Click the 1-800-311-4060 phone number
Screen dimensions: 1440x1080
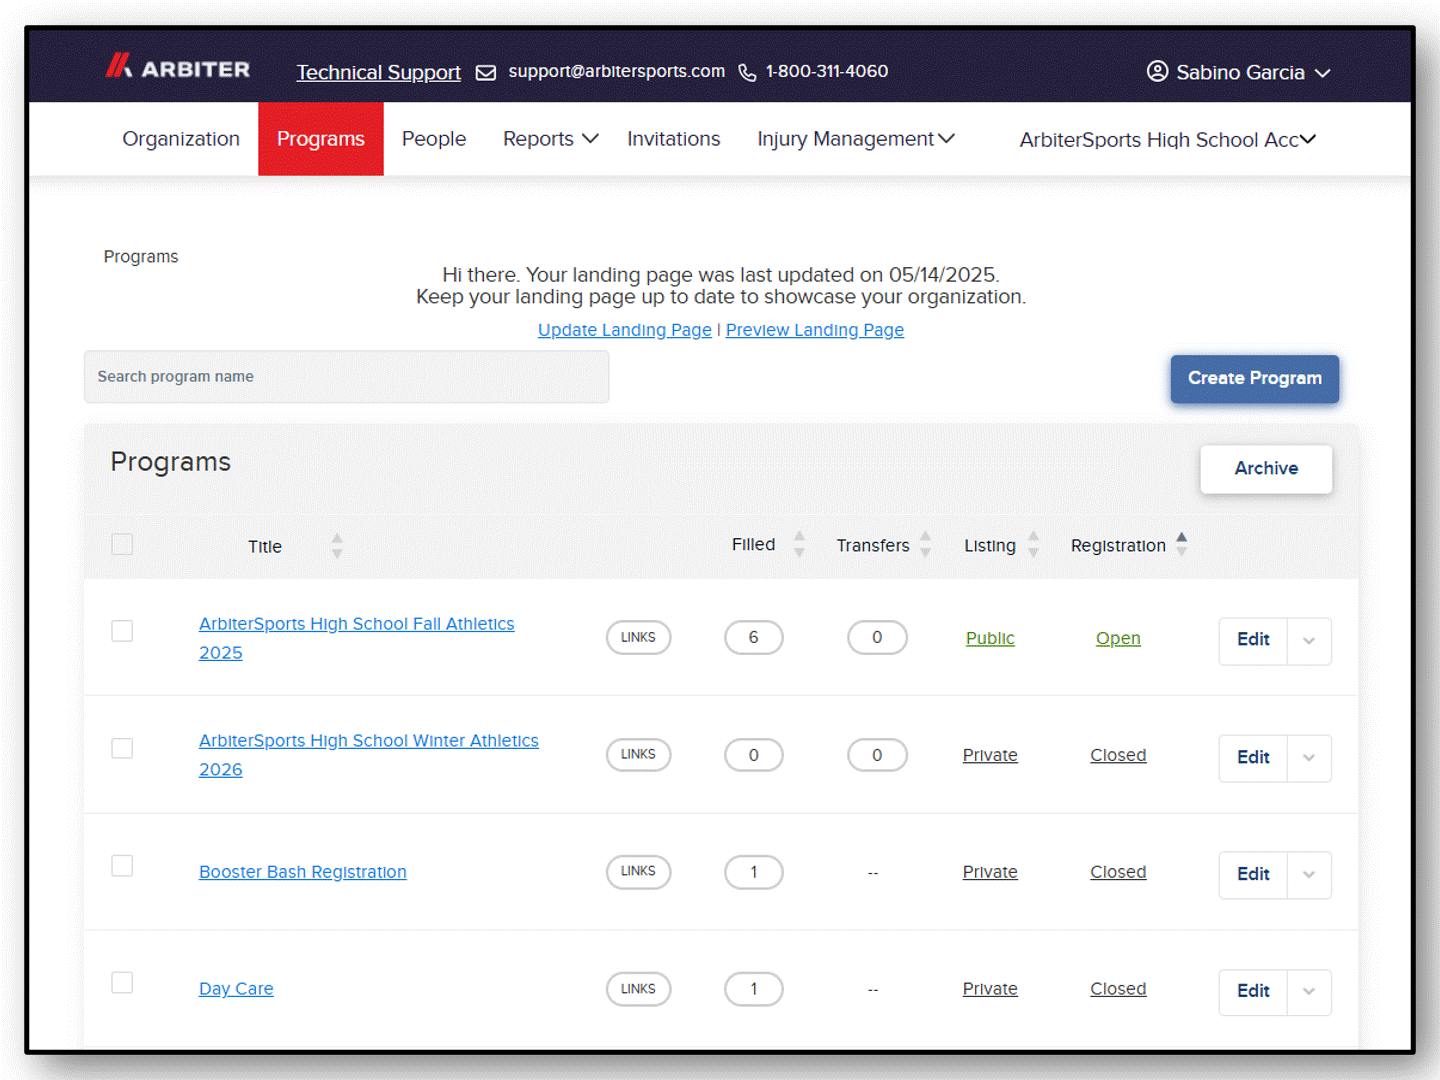pyautogui.click(x=827, y=71)
